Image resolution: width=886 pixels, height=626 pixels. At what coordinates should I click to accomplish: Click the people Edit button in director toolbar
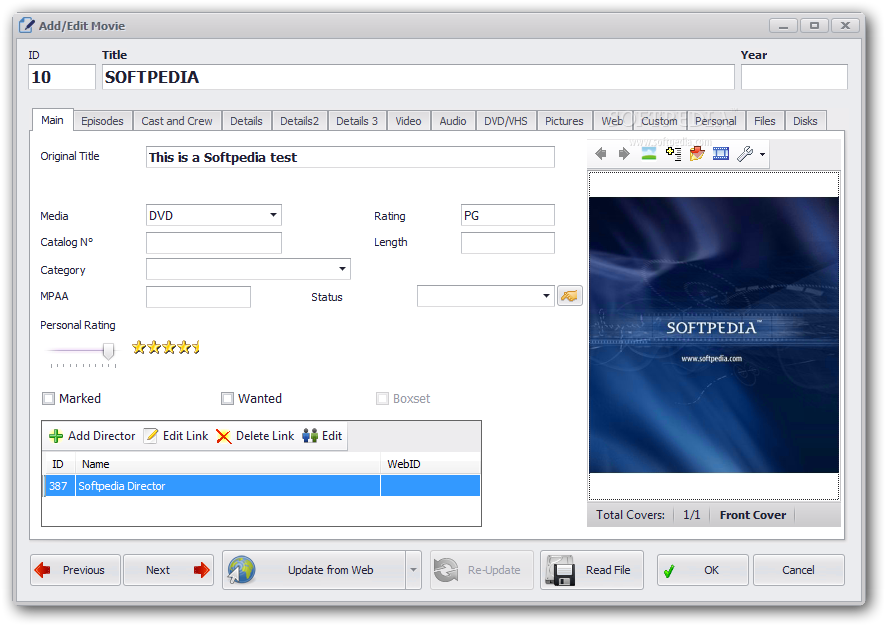322,436
